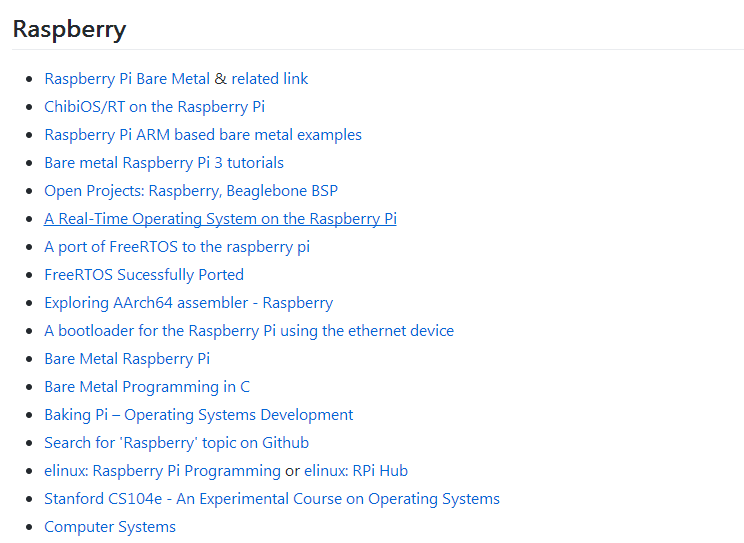The height and width of the screenshot is (543, 744).
Task: Open Baking Pi – Operating Systems Development
Action: click(x=198, y=415)
